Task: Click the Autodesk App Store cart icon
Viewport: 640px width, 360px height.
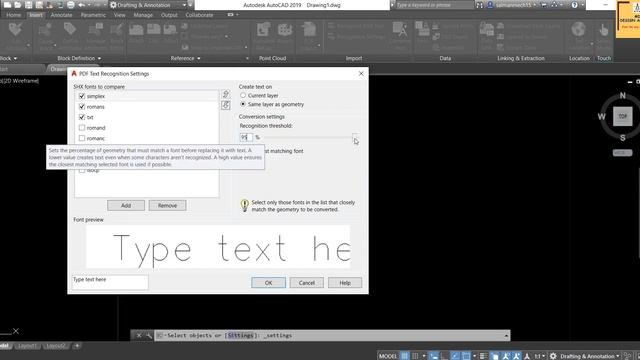Action: [x=544, y=5]
